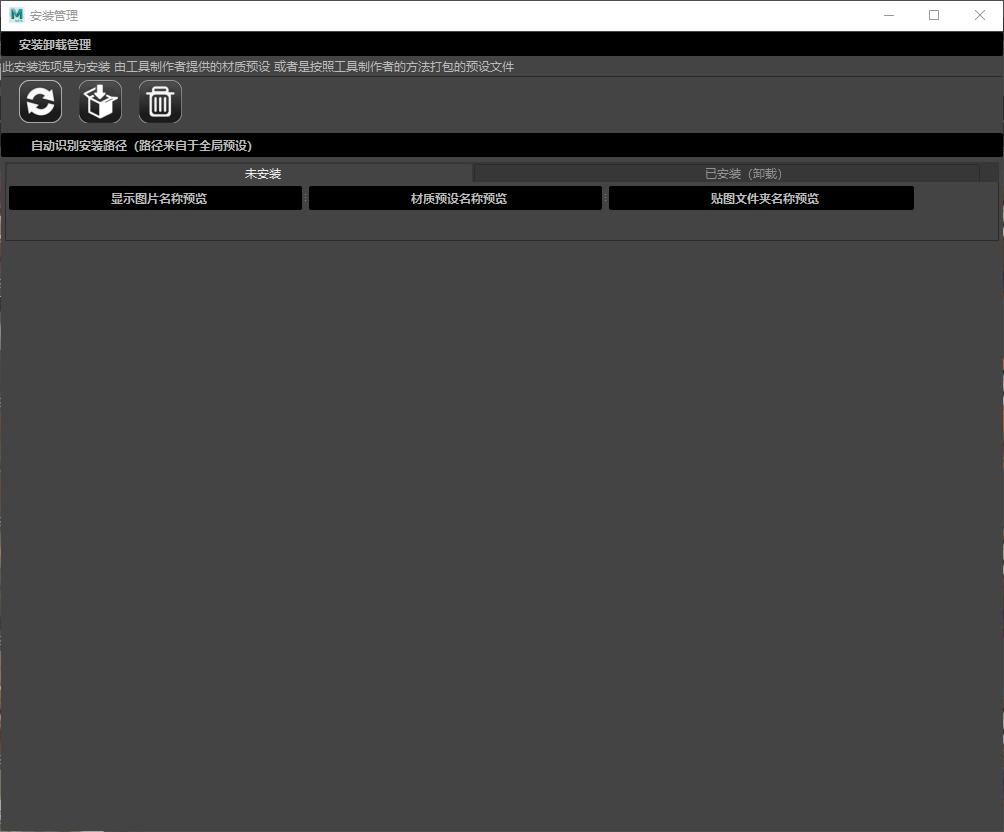The width and height of the screenshot is (1004, 832).
Task: Click the 显示图片名称预览 column header
Action: pyautogui.click(x=156, y=198)
